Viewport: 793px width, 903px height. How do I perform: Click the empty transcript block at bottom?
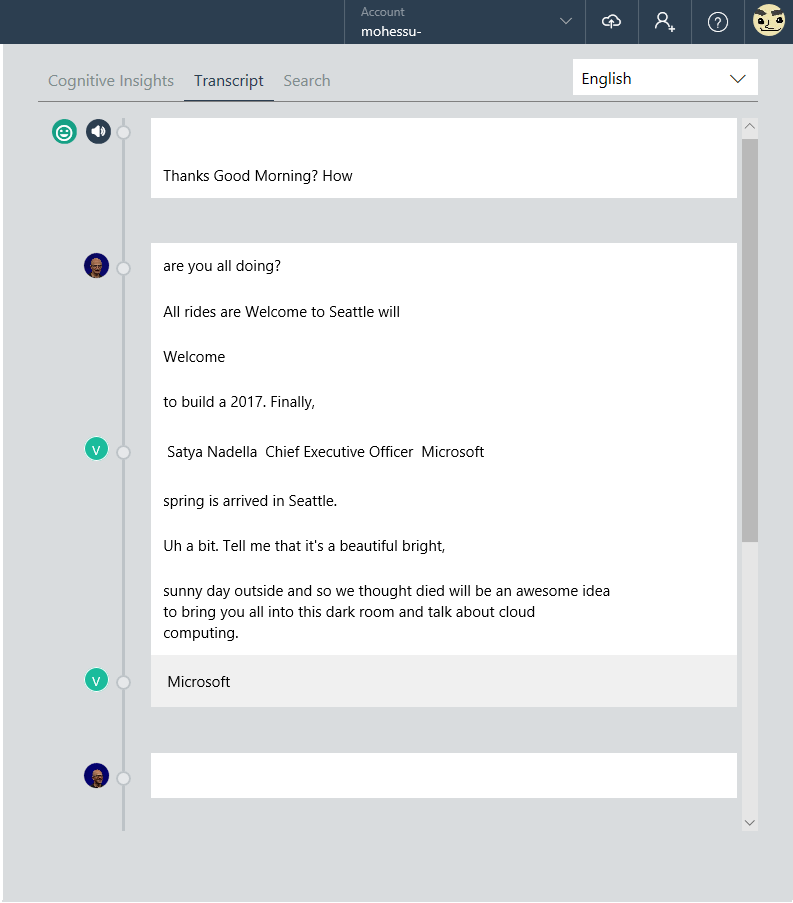[x=443, y=775]
